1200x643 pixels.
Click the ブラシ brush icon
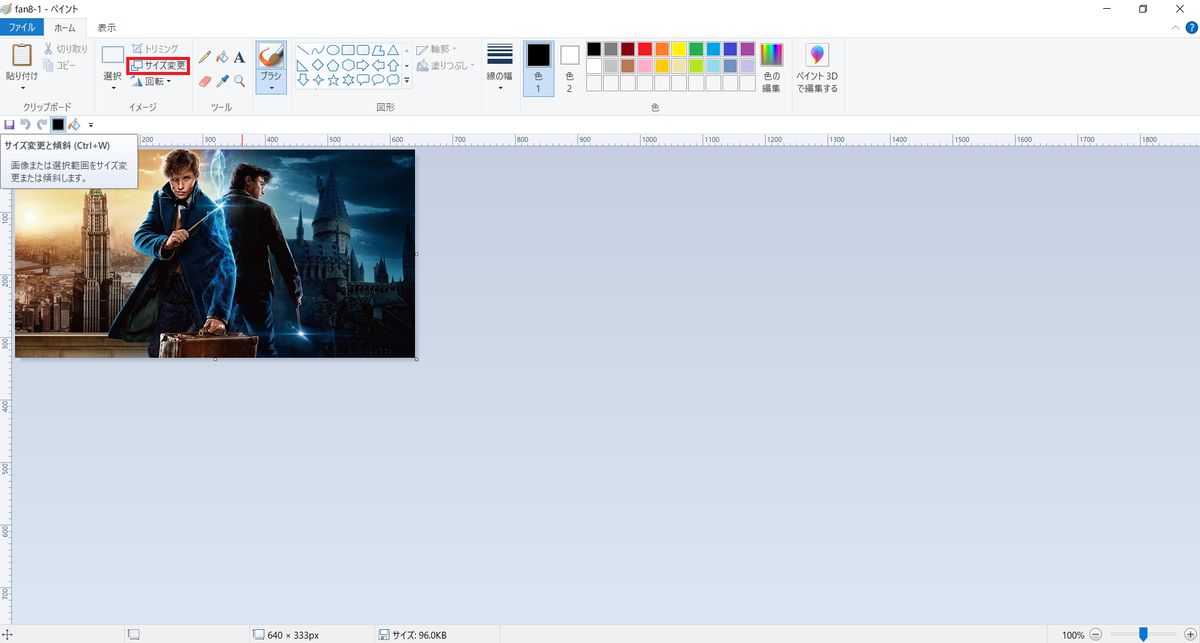coord(271,54)
